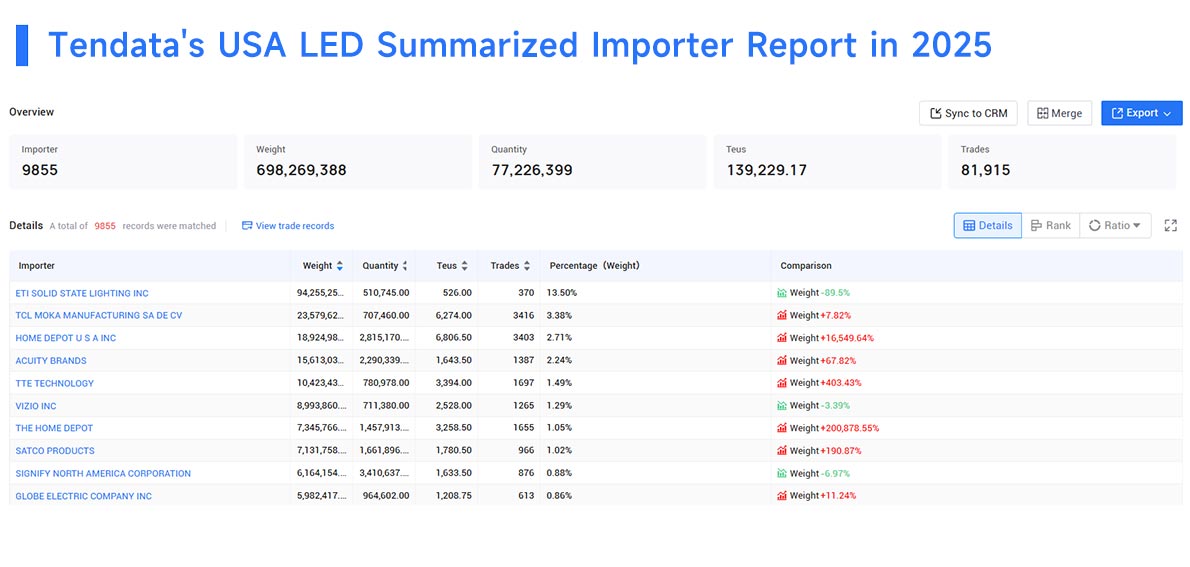Click comparison chart icon for SATCO PRODUCTS

click(x=782, y=451)
